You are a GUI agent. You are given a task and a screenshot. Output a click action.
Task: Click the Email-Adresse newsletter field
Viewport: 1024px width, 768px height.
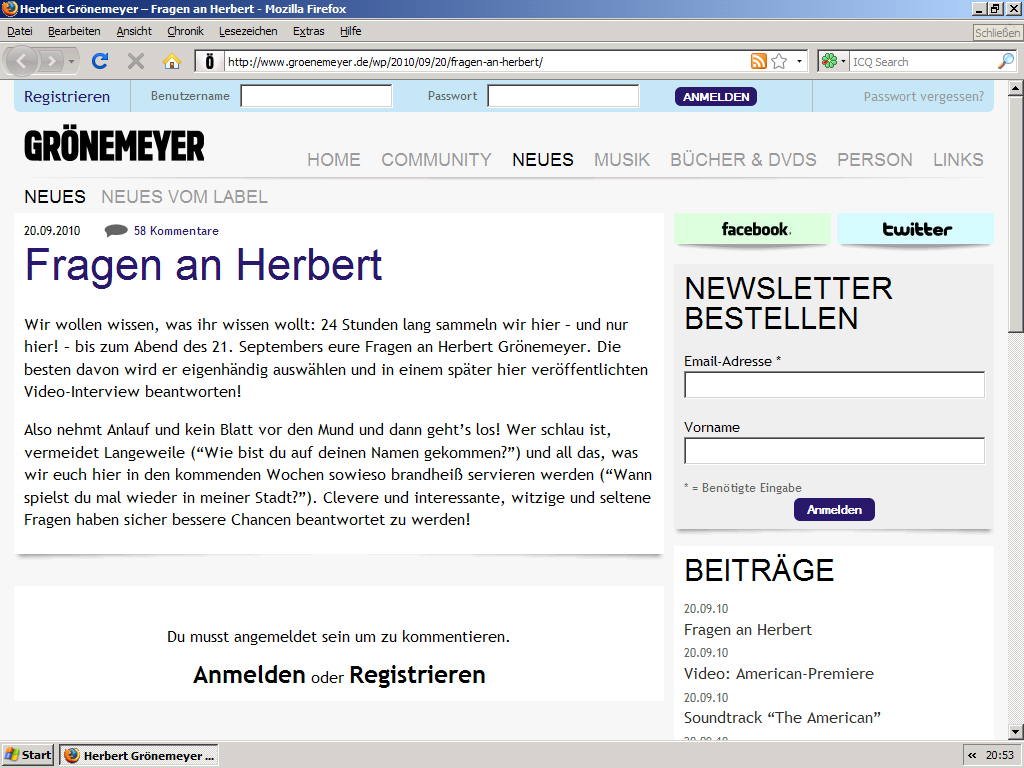(834, 385)
